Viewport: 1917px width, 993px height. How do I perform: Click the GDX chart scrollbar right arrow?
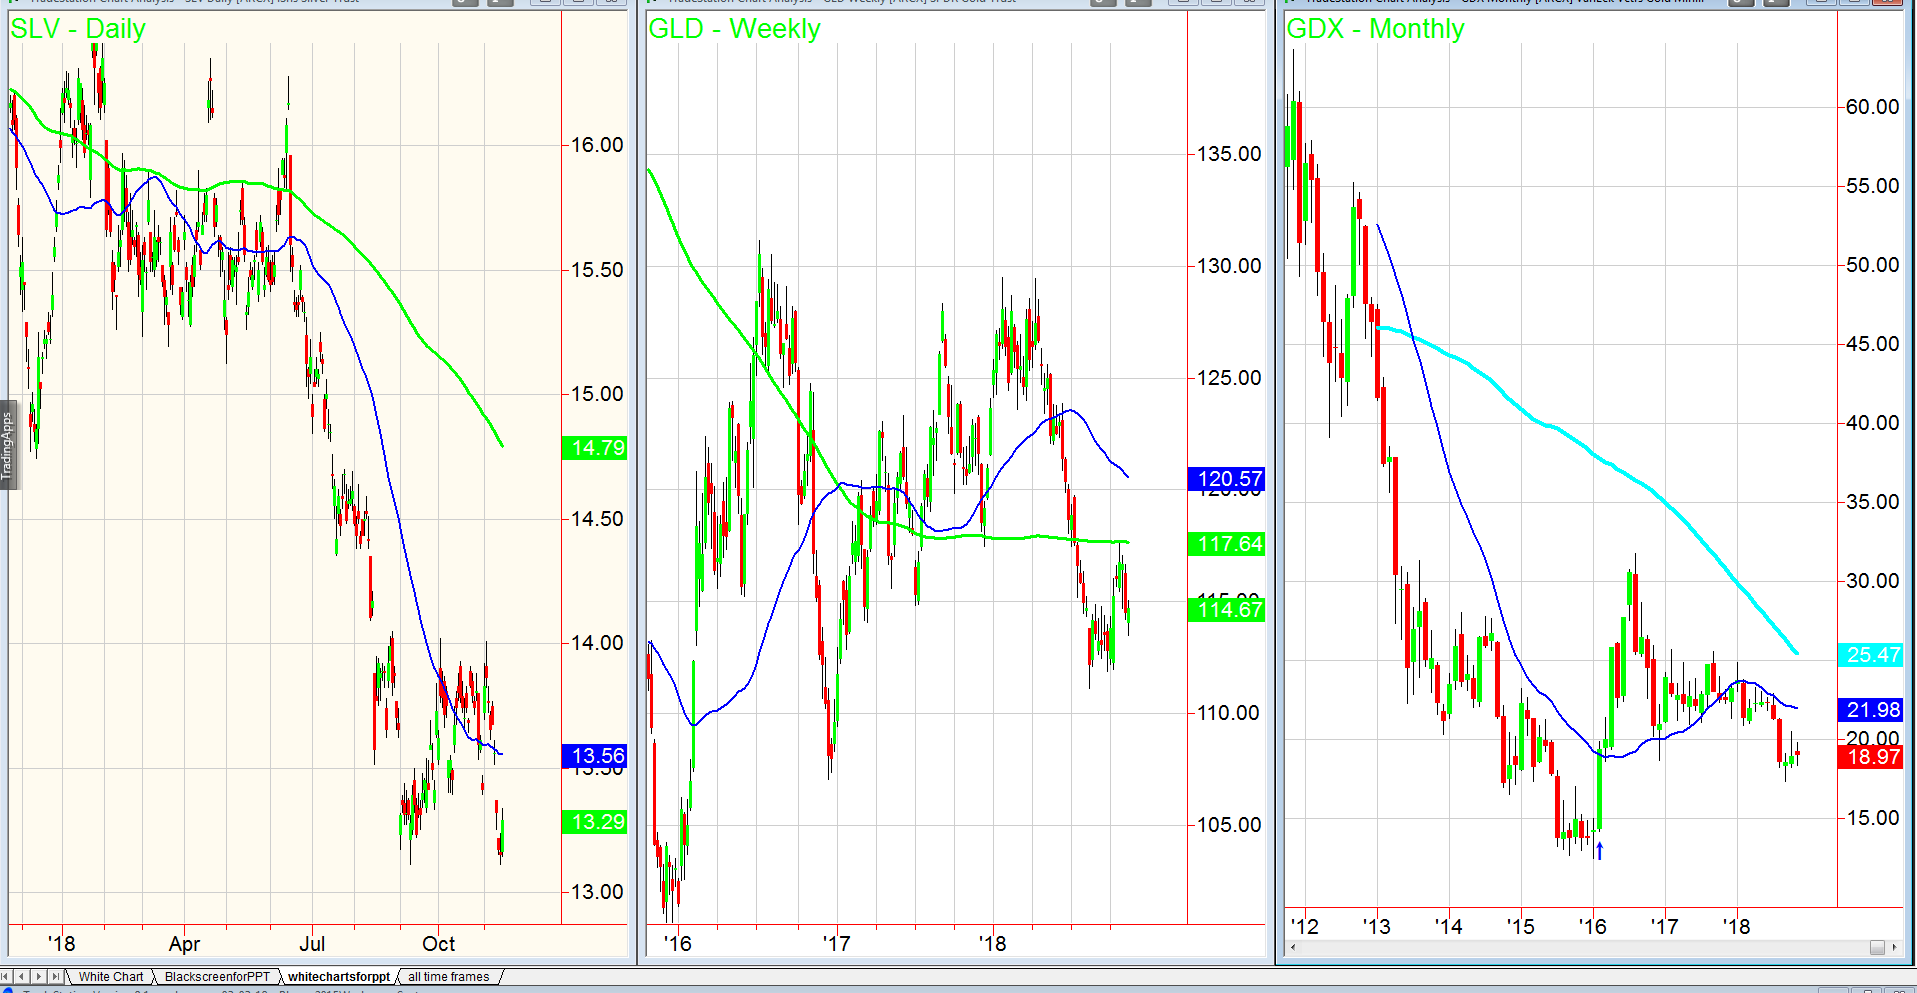(1894, 947)
